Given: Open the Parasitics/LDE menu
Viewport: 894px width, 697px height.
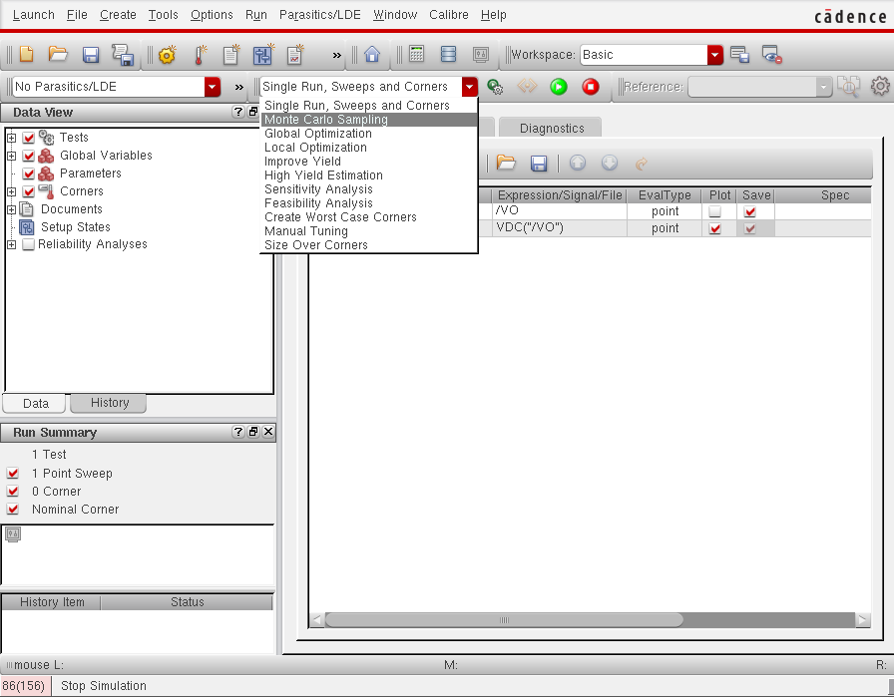Looking at the screenshot, I should pos(319,15).
